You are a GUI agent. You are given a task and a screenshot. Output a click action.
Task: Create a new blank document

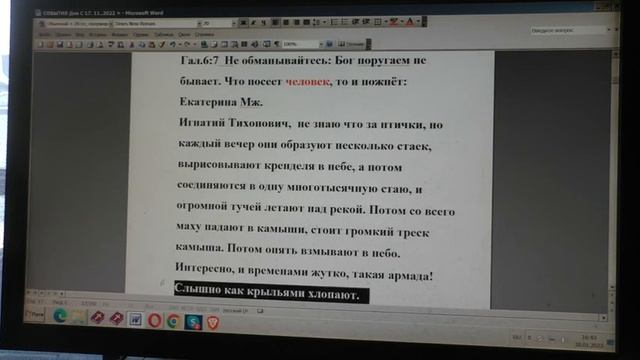click(x=40, y=44)
